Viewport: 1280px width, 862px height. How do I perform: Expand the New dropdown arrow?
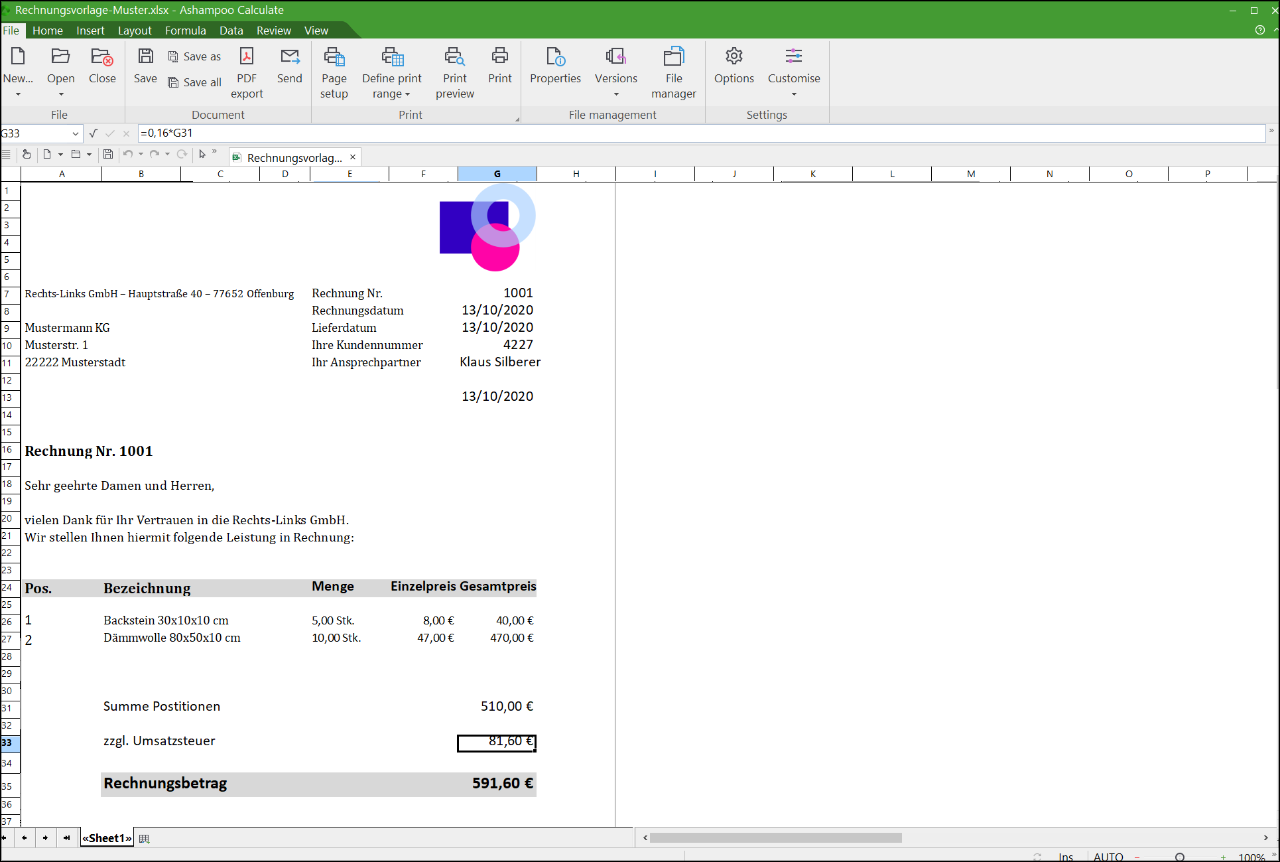17,94
